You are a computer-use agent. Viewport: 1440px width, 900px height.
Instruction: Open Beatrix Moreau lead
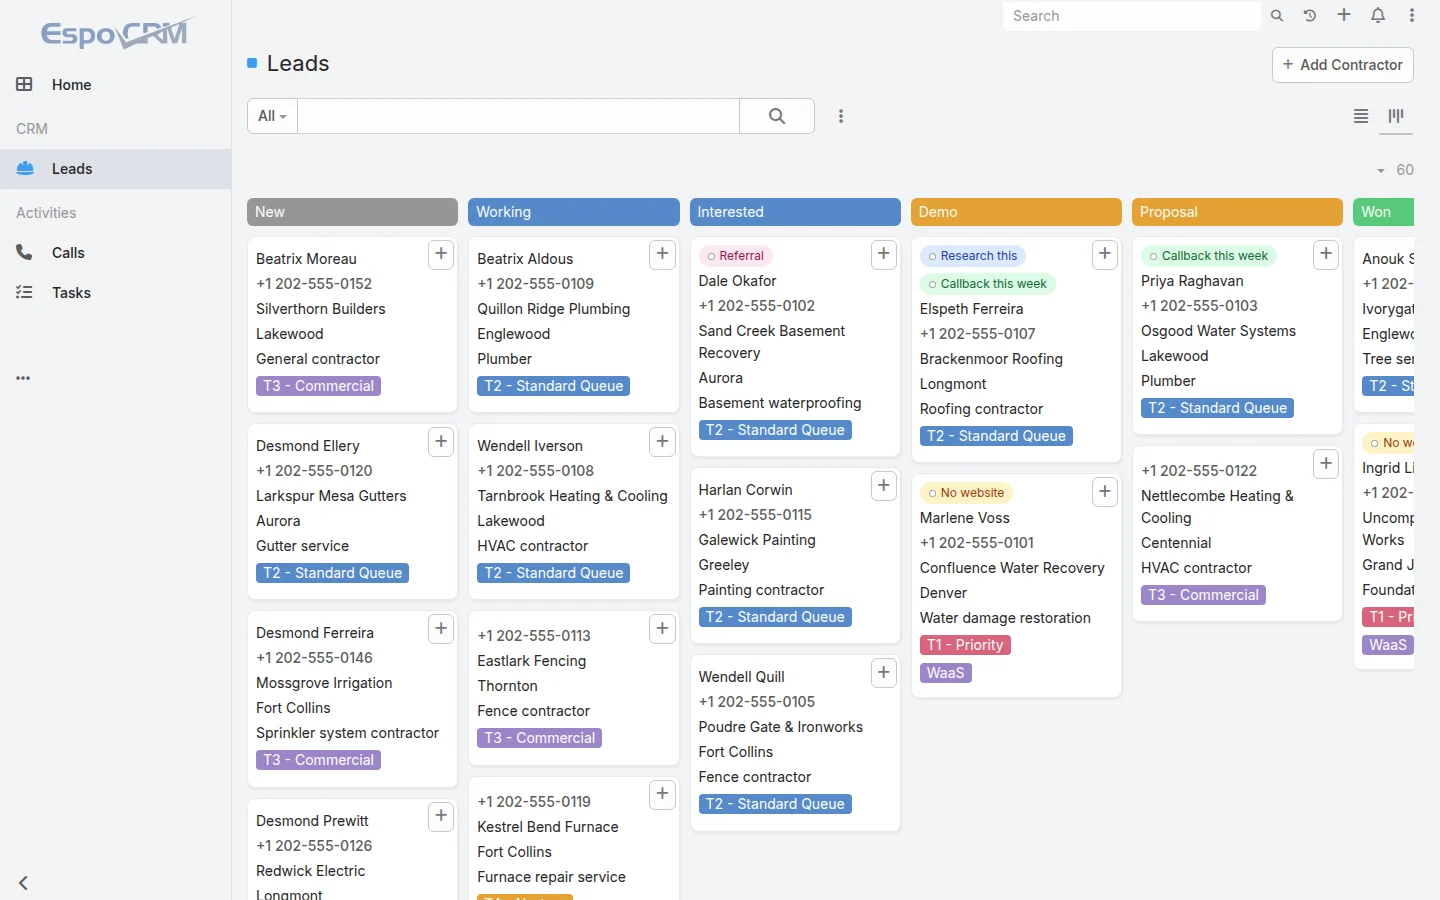pyautogui.click(x=306, y=259)
